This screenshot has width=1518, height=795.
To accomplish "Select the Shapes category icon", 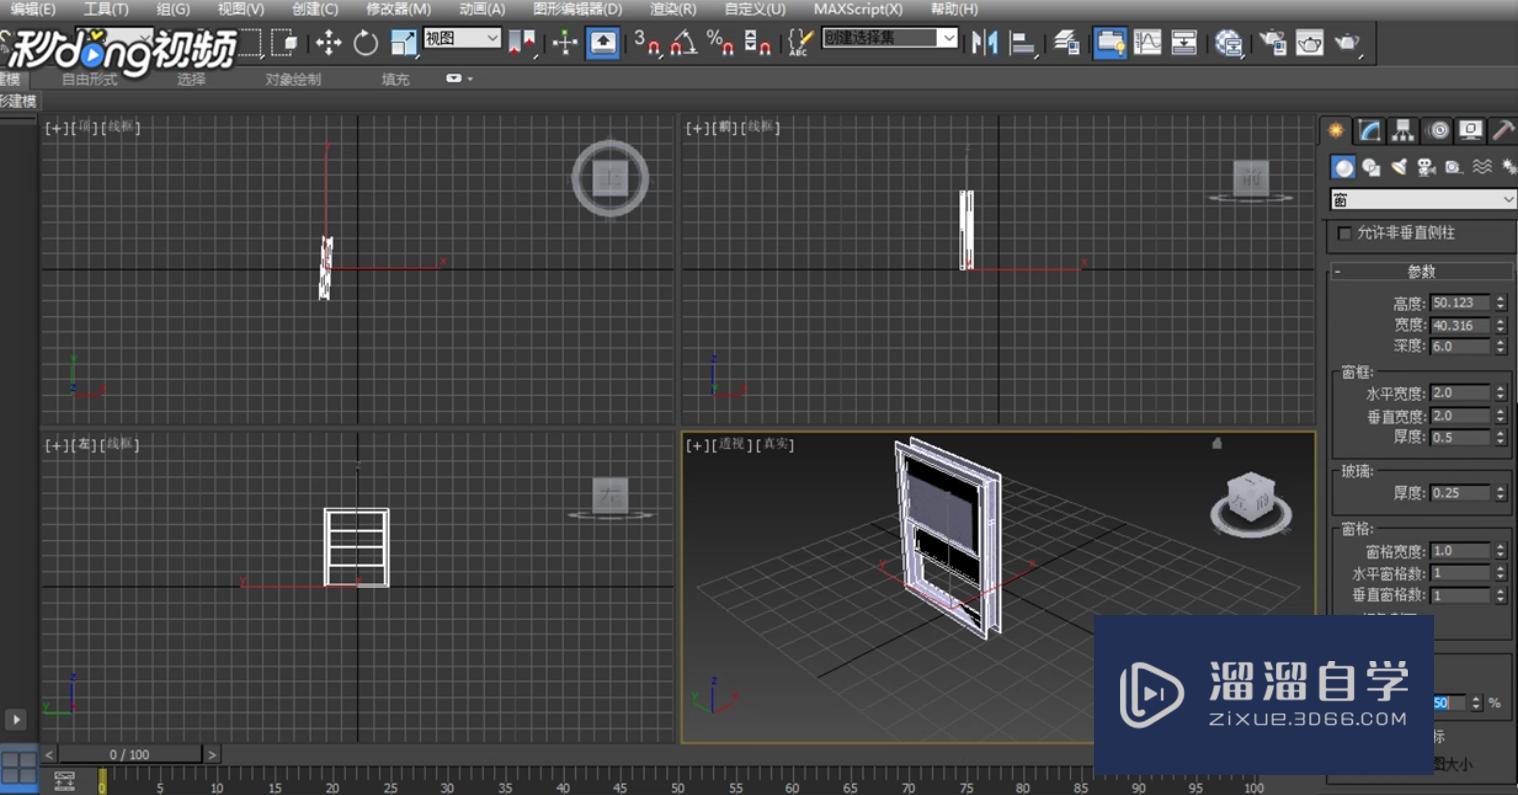I will click(1371, 167).
